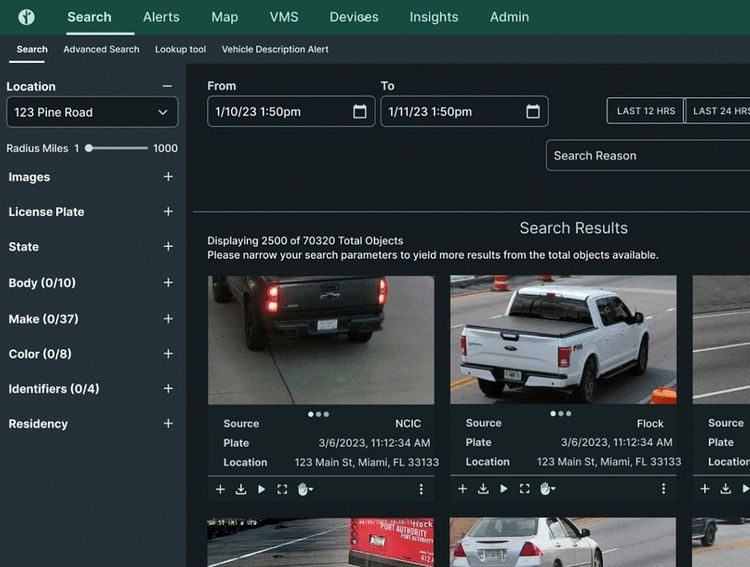Switch to the Alerts tab
750x567 pixels.
coord(161,17)
